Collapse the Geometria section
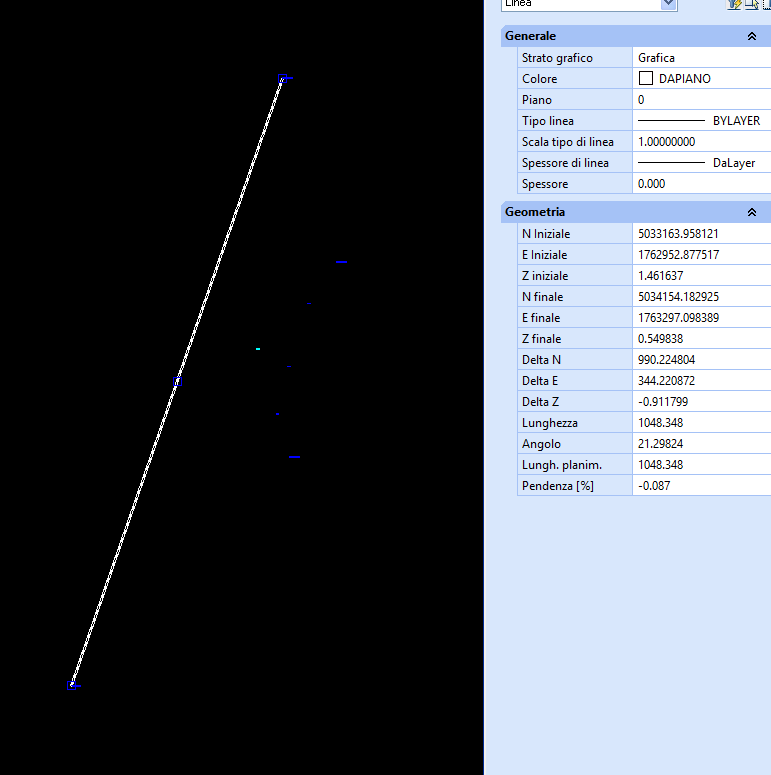 click(x=751, y=212)
